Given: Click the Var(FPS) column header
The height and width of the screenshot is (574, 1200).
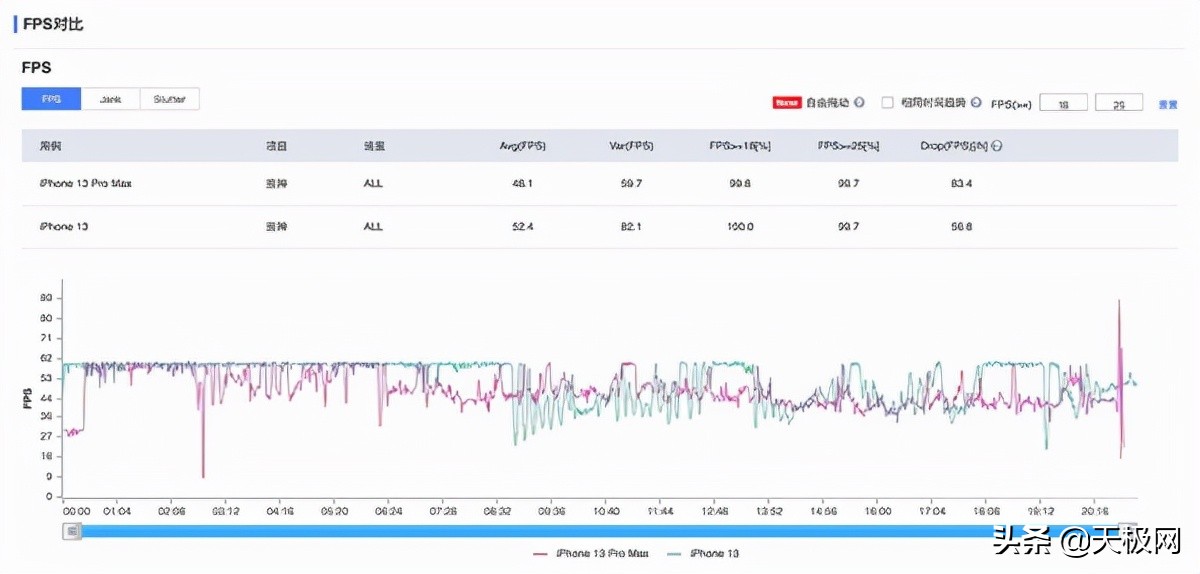Looking at the screenshot, I should coord(631,146).
